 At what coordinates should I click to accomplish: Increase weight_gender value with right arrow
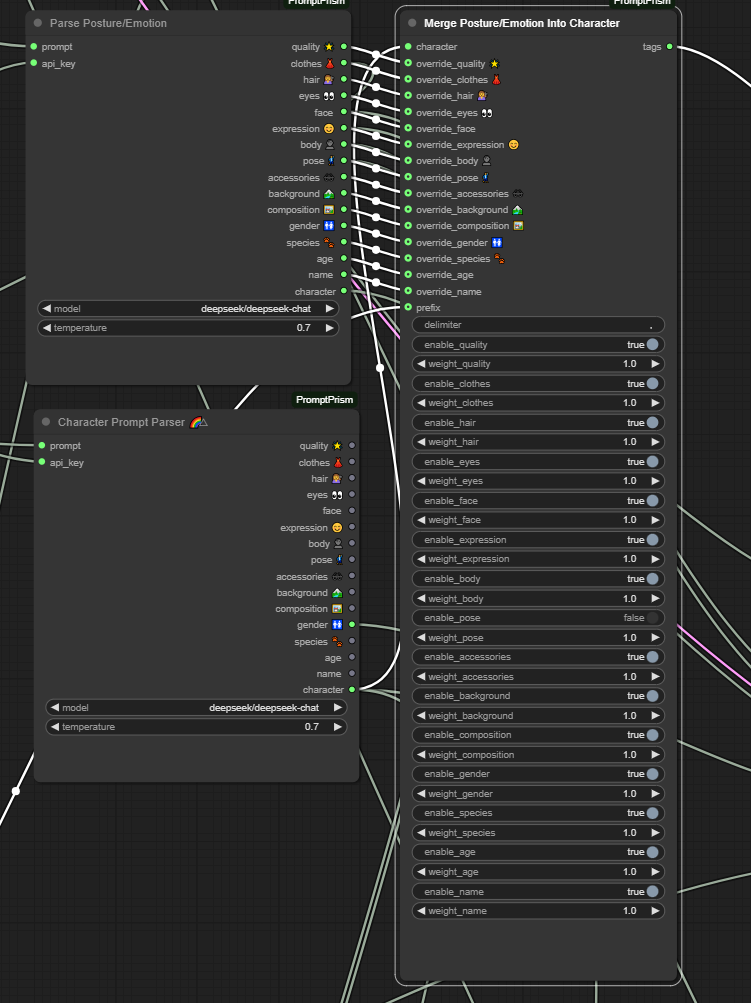656,794
